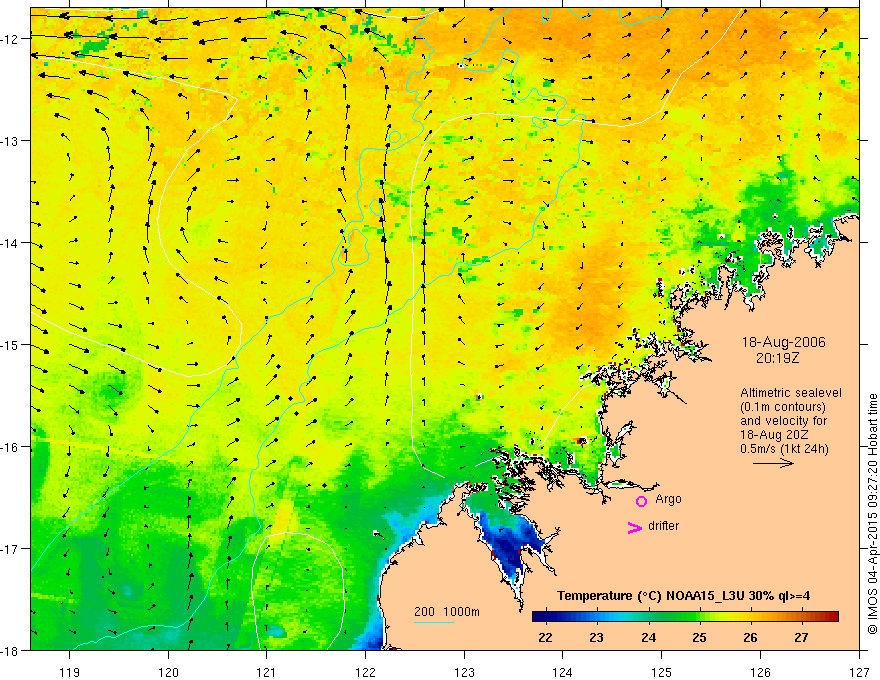Click the date text 18-Aug-2006
The height and width of the screenshot is (680, 880).
(x=783, y=342)
